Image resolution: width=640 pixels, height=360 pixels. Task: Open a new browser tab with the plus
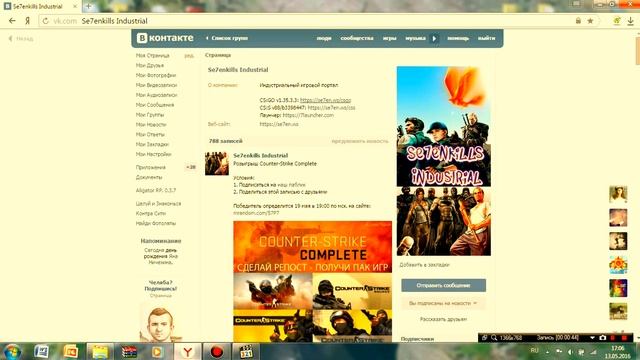[x=89, y=6]
